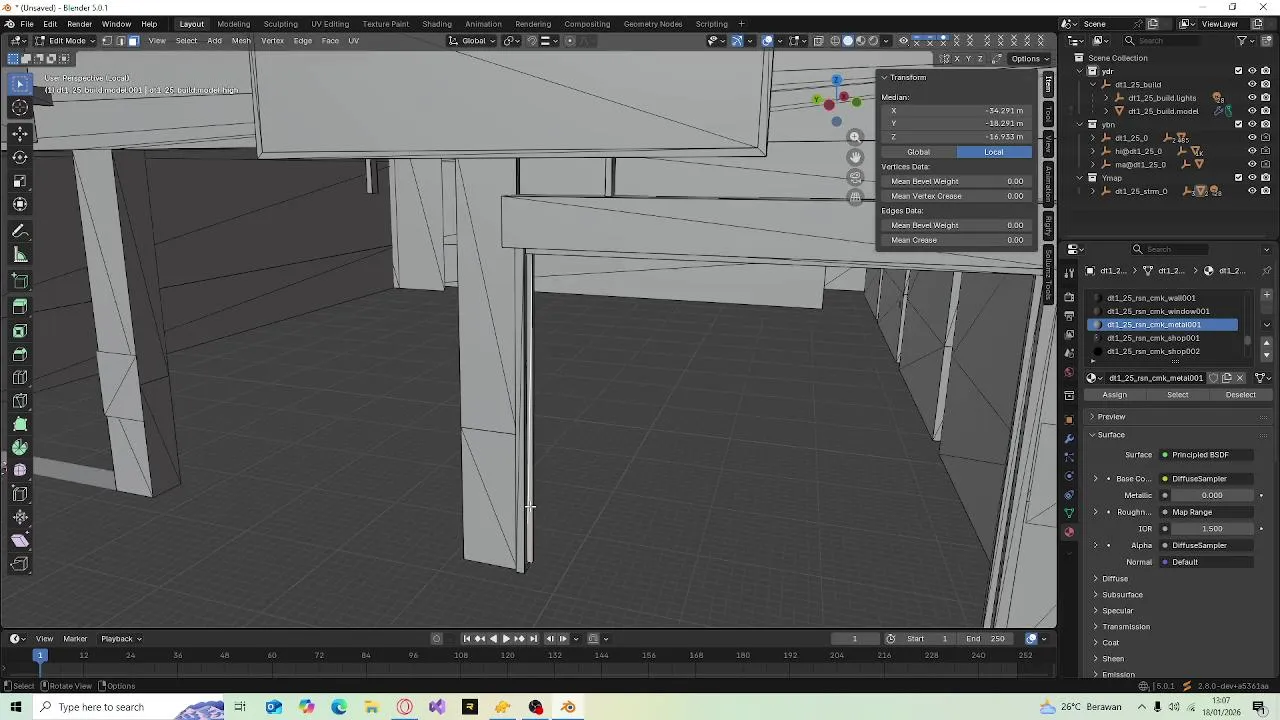This screenshot has width=1280, height=720.
Task: Adjust the Metallic value slider
Action: (x=1211, y=495)
